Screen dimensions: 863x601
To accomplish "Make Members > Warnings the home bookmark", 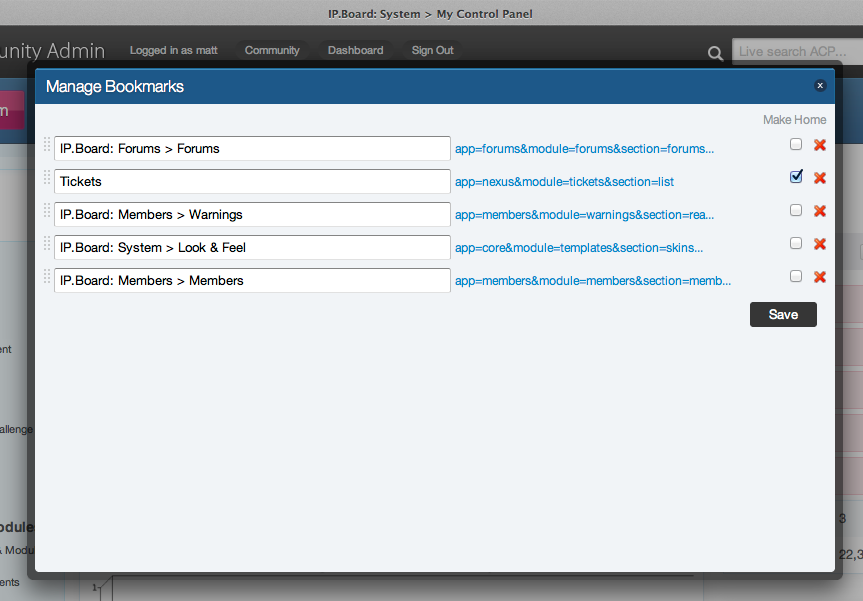I will pos(796,210).
